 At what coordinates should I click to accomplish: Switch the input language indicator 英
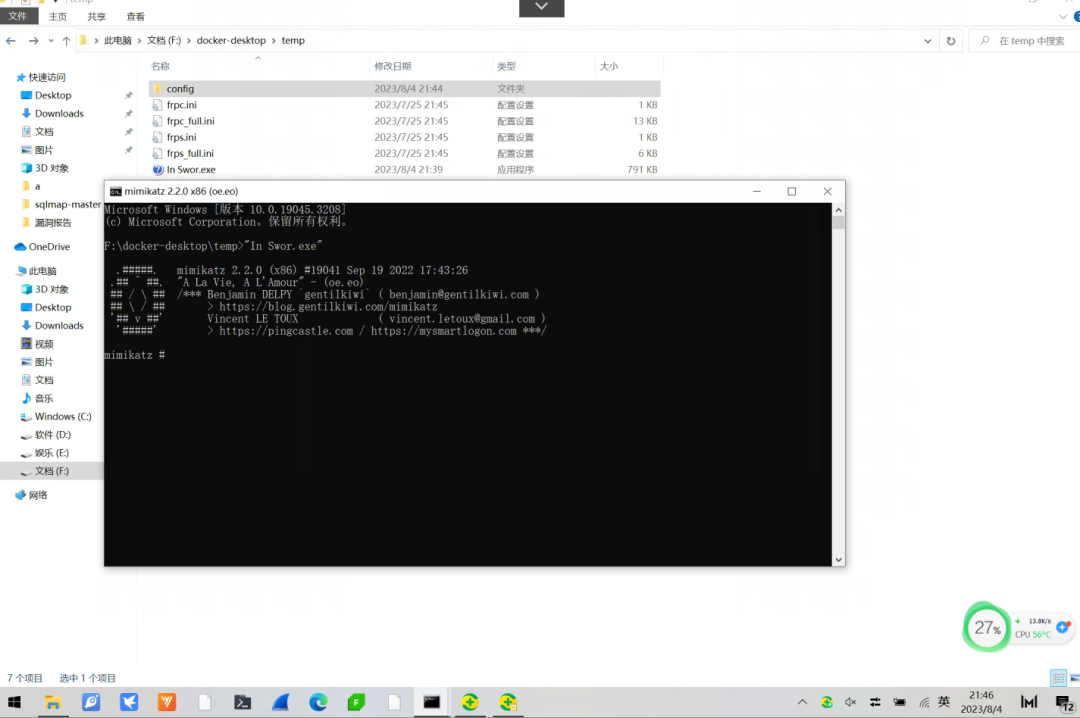944,701
